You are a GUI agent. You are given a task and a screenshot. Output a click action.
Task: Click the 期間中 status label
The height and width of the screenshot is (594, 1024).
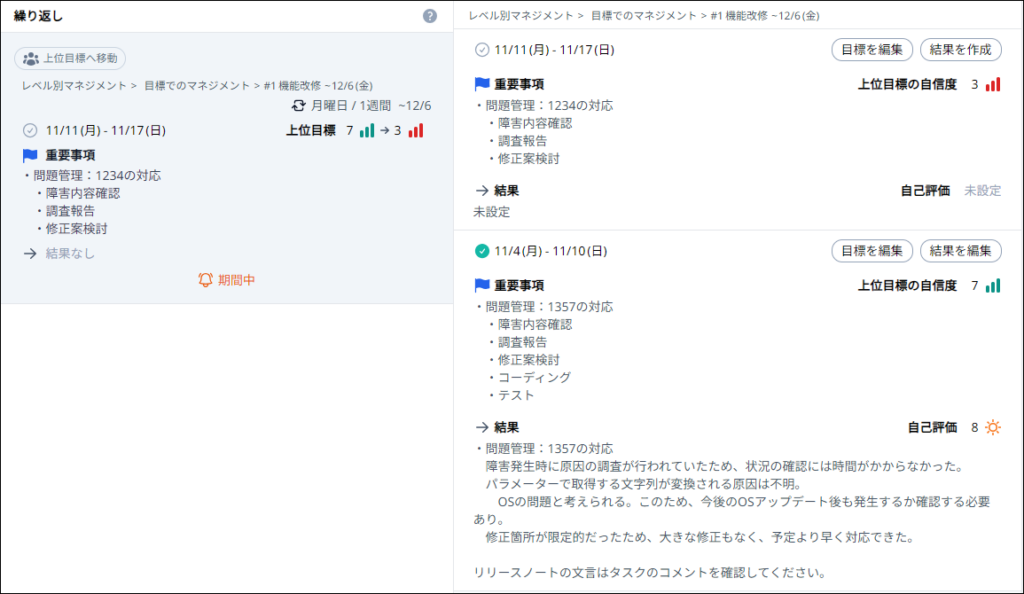pos(236,280)
